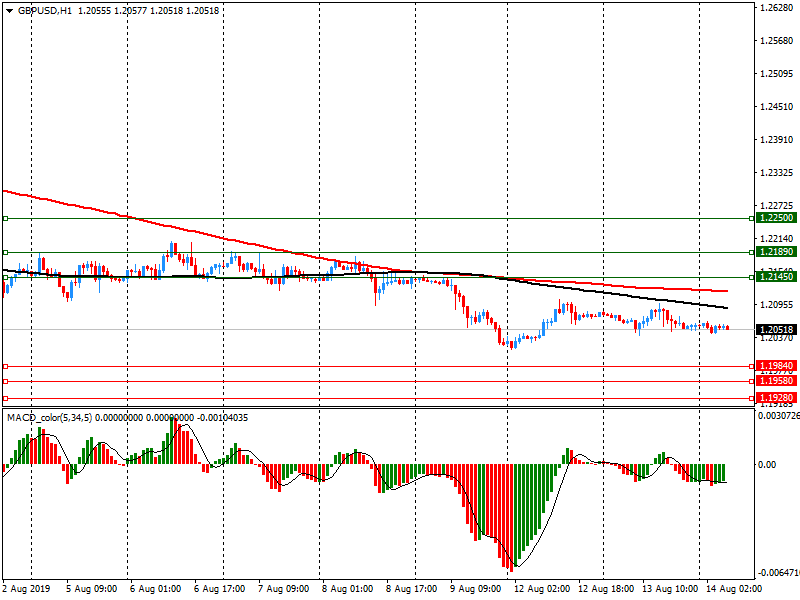
Task: Click price axis label 1.25680
Action: point(777,41)
